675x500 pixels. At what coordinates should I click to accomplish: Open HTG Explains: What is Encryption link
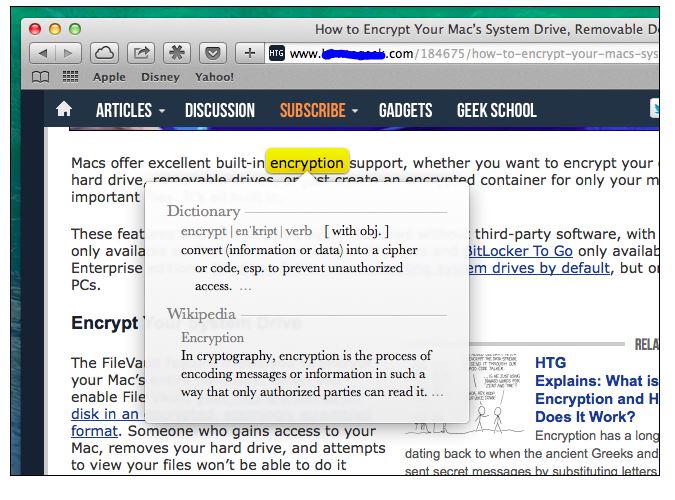(596, 390)
